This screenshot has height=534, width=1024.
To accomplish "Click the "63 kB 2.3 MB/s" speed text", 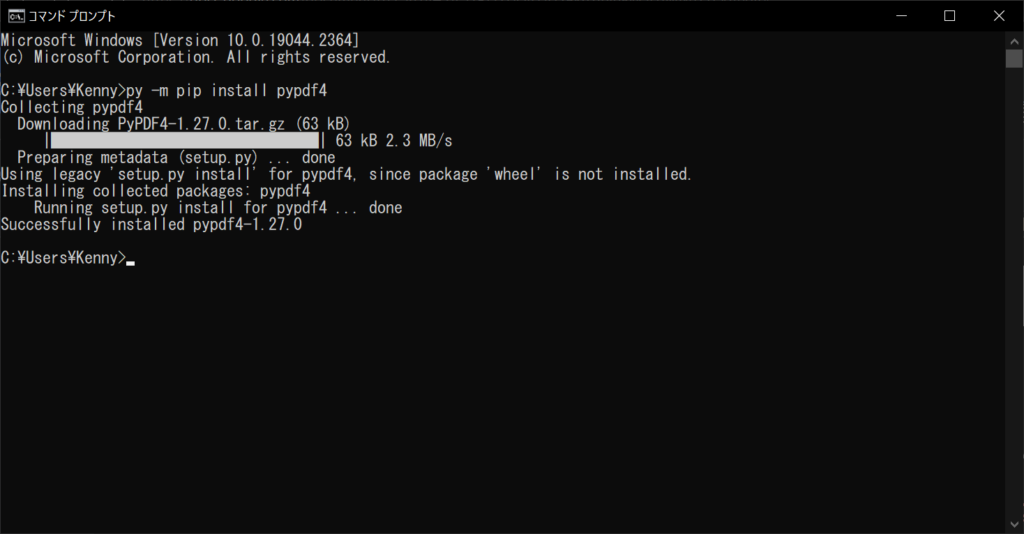I will pyautogui.click(x=394, y=140).
